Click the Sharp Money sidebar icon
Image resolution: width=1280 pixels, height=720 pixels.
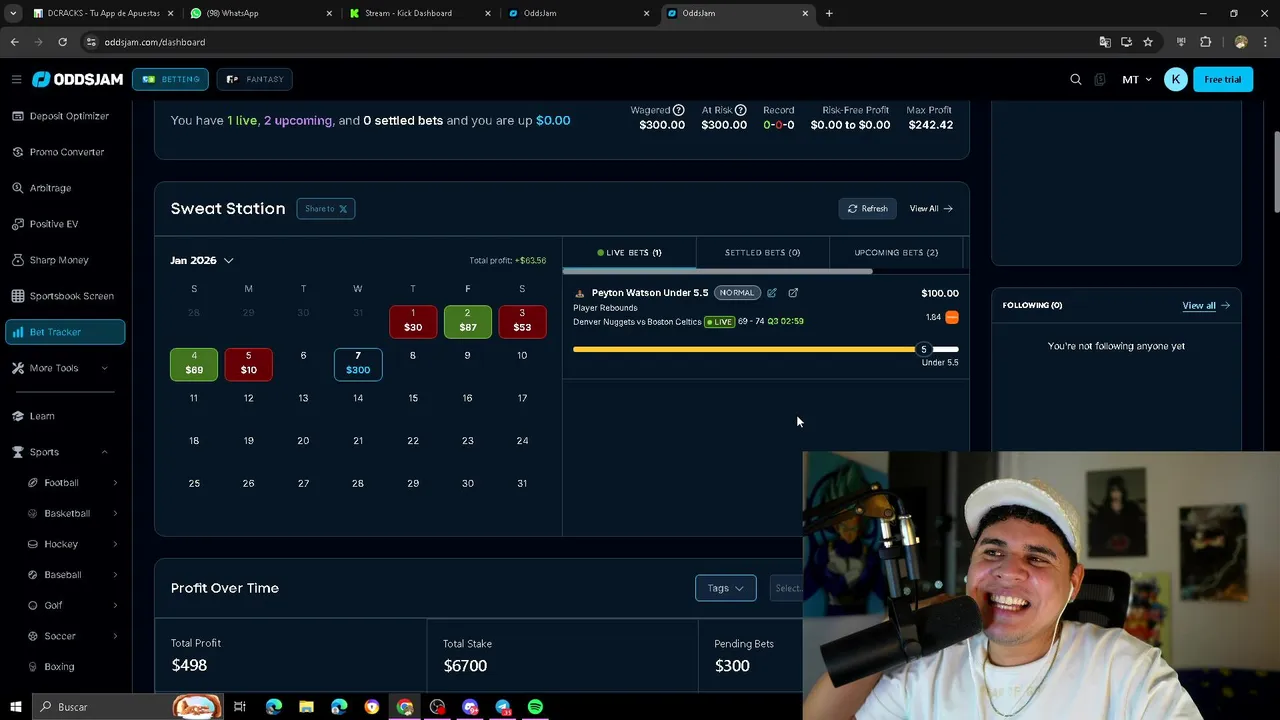[x=18, y=260]
